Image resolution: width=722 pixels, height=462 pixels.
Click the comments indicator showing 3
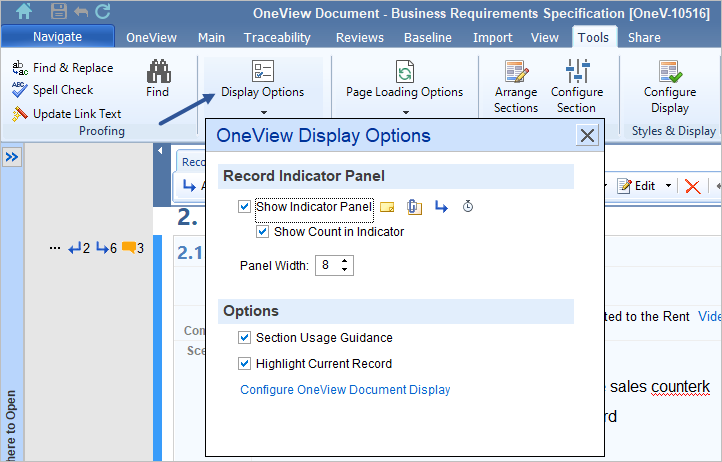[x=133, y=248]
